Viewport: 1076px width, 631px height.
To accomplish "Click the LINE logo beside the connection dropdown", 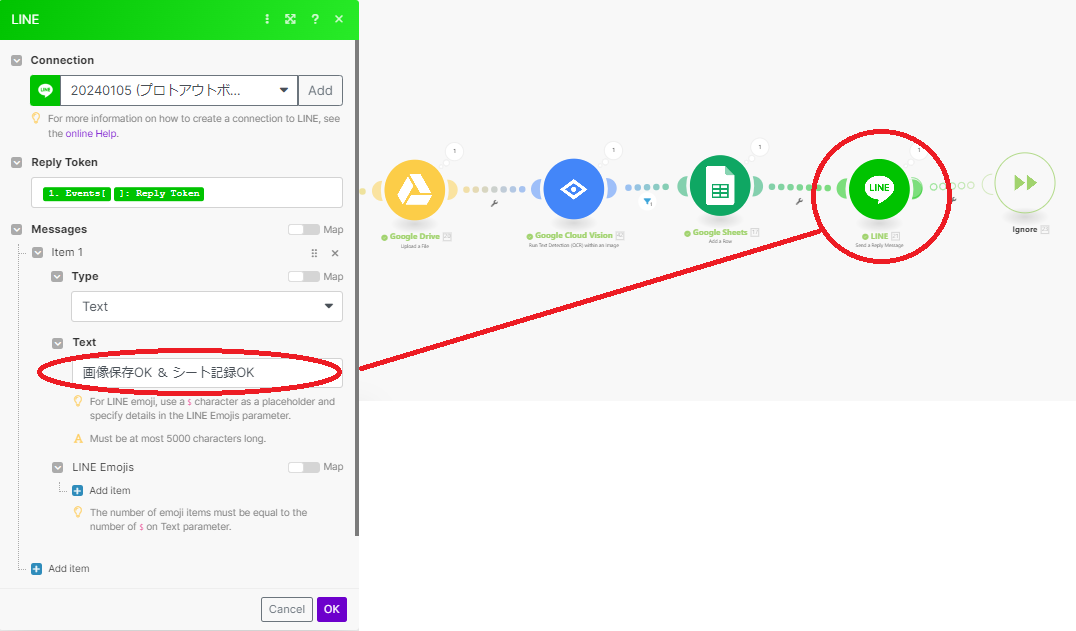I will [x=45, y=91].
